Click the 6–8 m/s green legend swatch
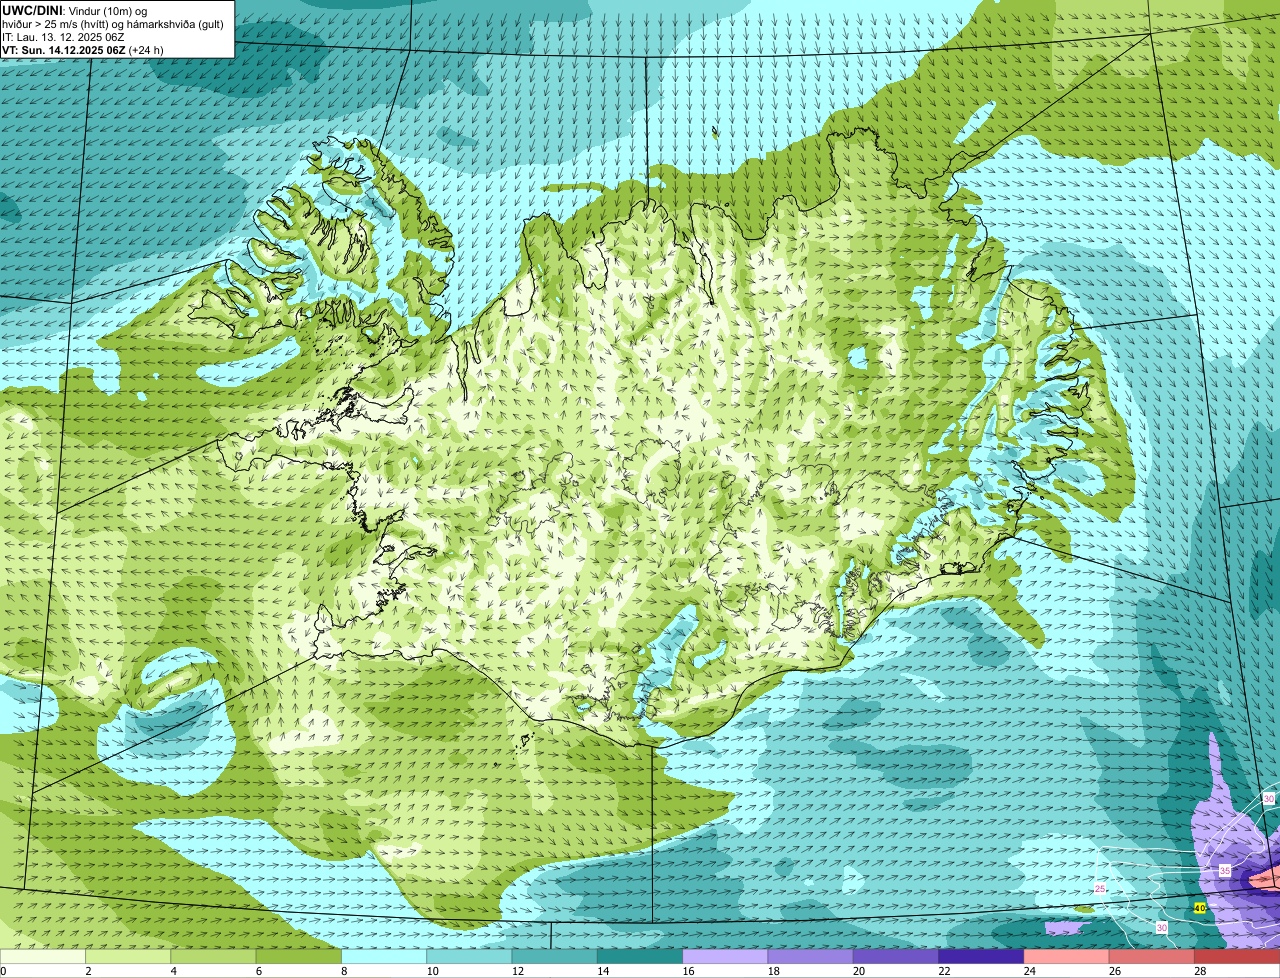 tap(299, 957)
